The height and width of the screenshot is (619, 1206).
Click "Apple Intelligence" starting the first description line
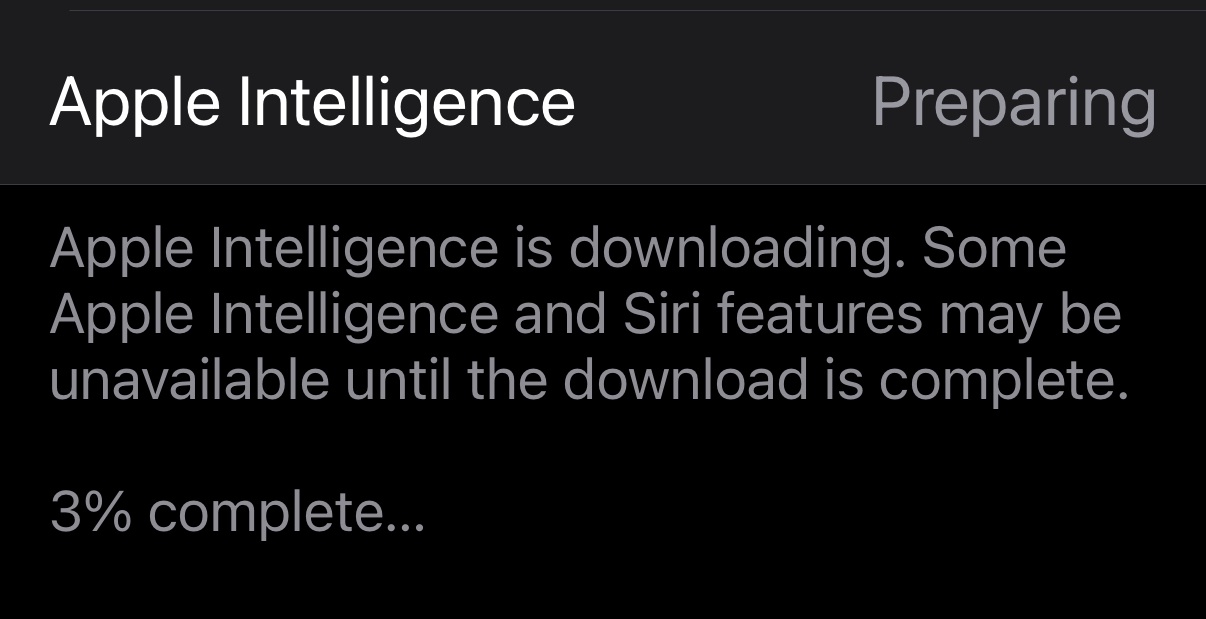273,249
